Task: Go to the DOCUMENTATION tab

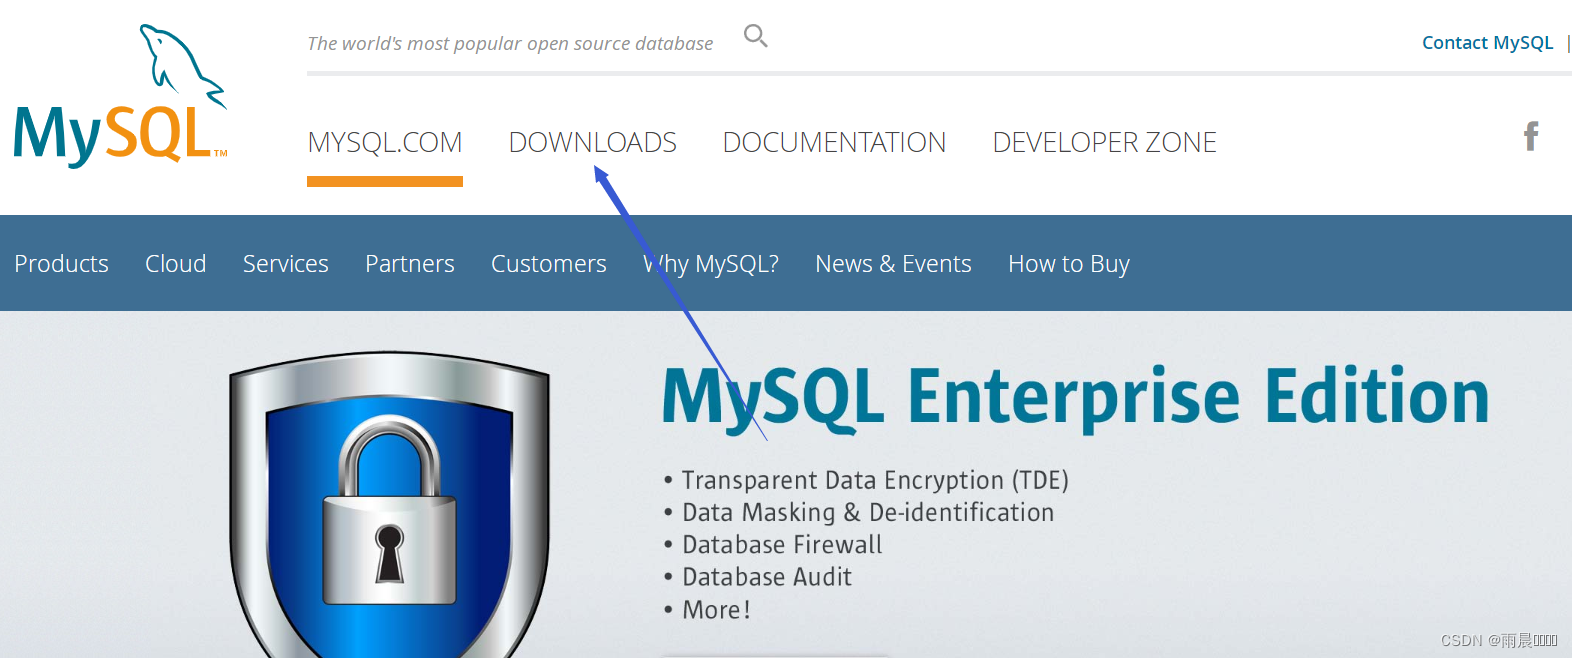Action: coord(834,143)
